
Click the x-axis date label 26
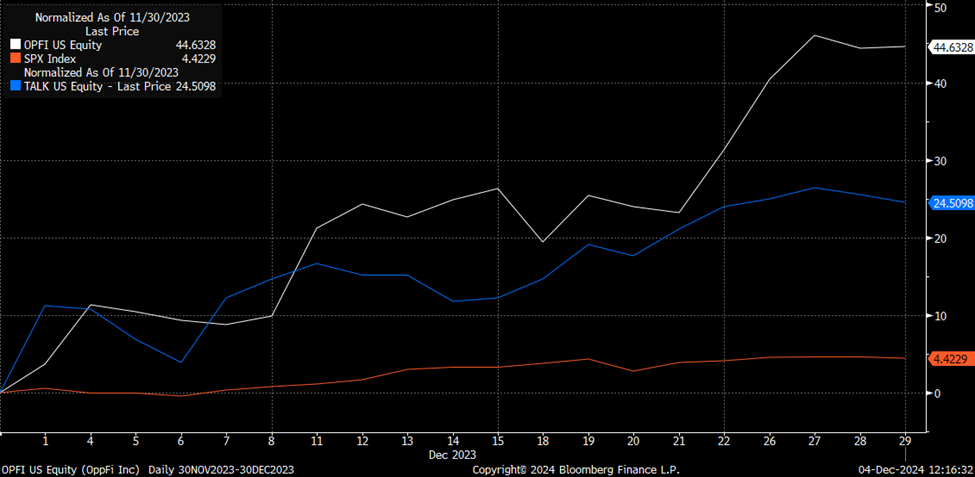point(769,442)
